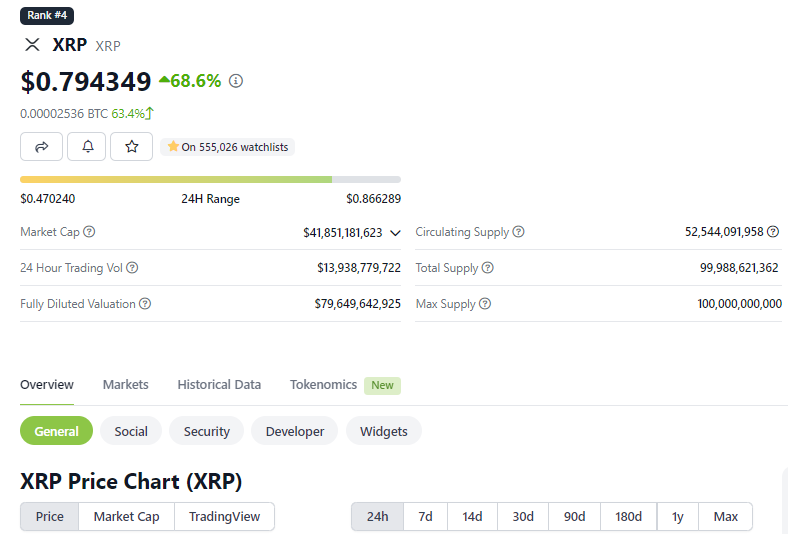Click the bell price alert icon
788x534 pixels.
click(87, 147)
